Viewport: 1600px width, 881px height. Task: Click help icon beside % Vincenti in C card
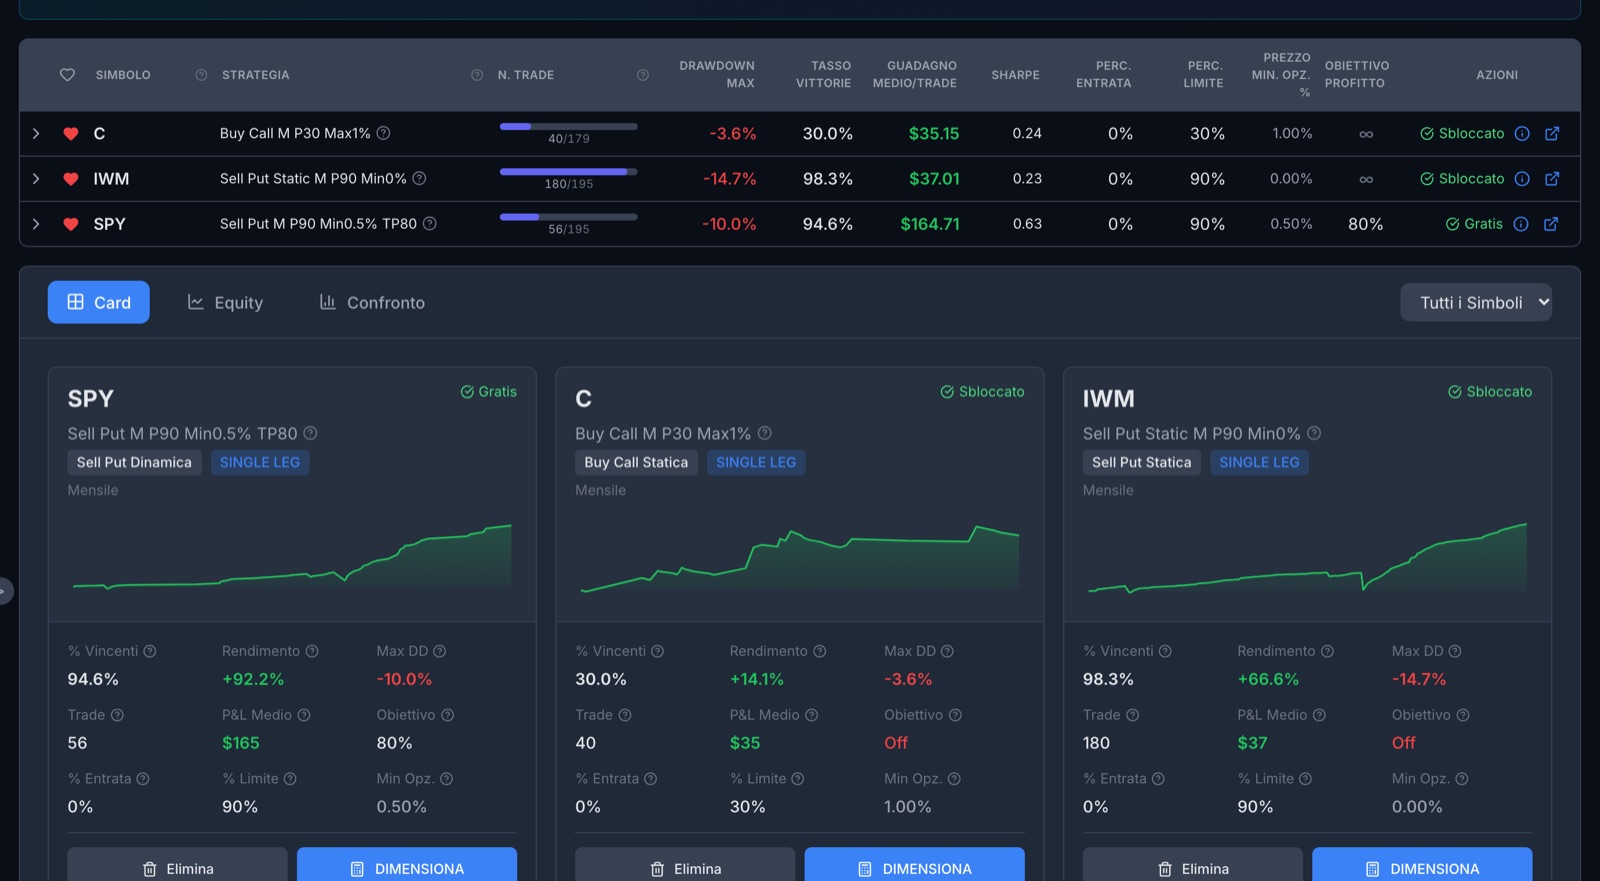coord(657,651)
